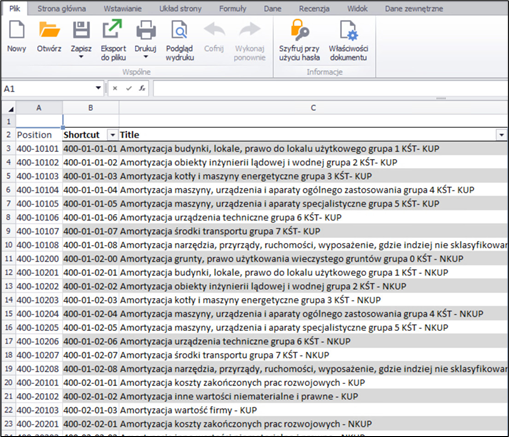Print using the Drukuj icon

click(146, 30)
